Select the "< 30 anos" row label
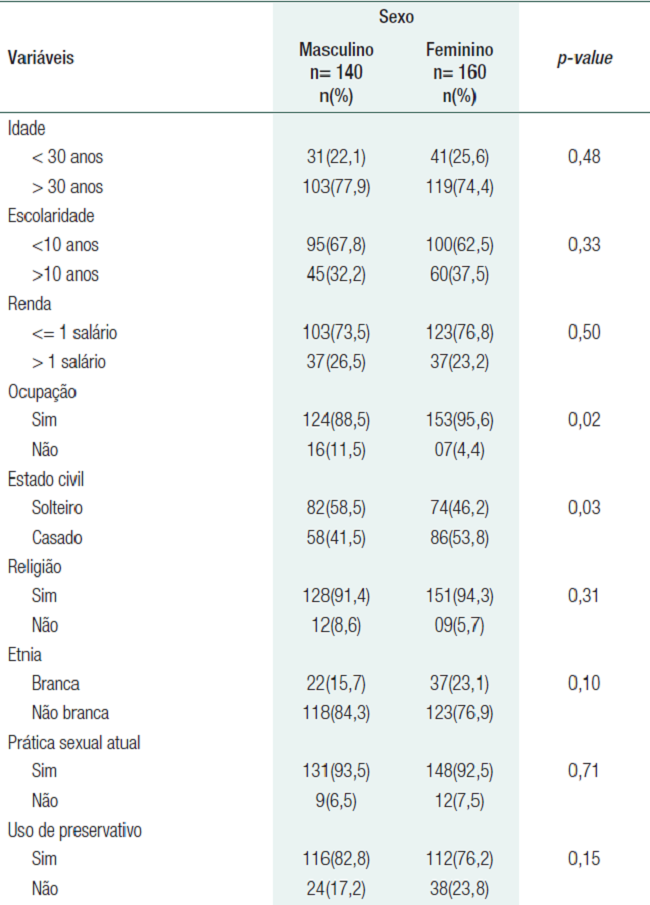650x905 pixels. pyautogui.click(x=67, y=157)
